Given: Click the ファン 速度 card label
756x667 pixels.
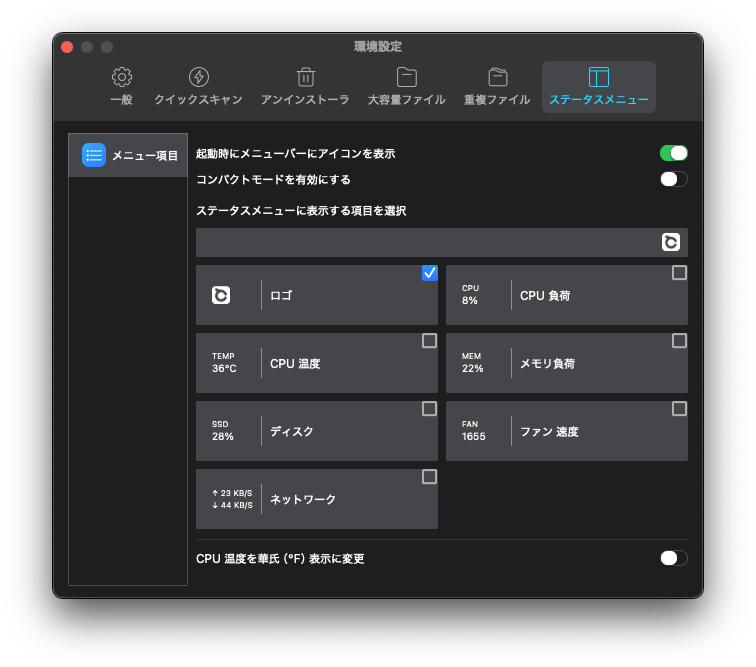Looking at the screenshot, I should point(549,431).
